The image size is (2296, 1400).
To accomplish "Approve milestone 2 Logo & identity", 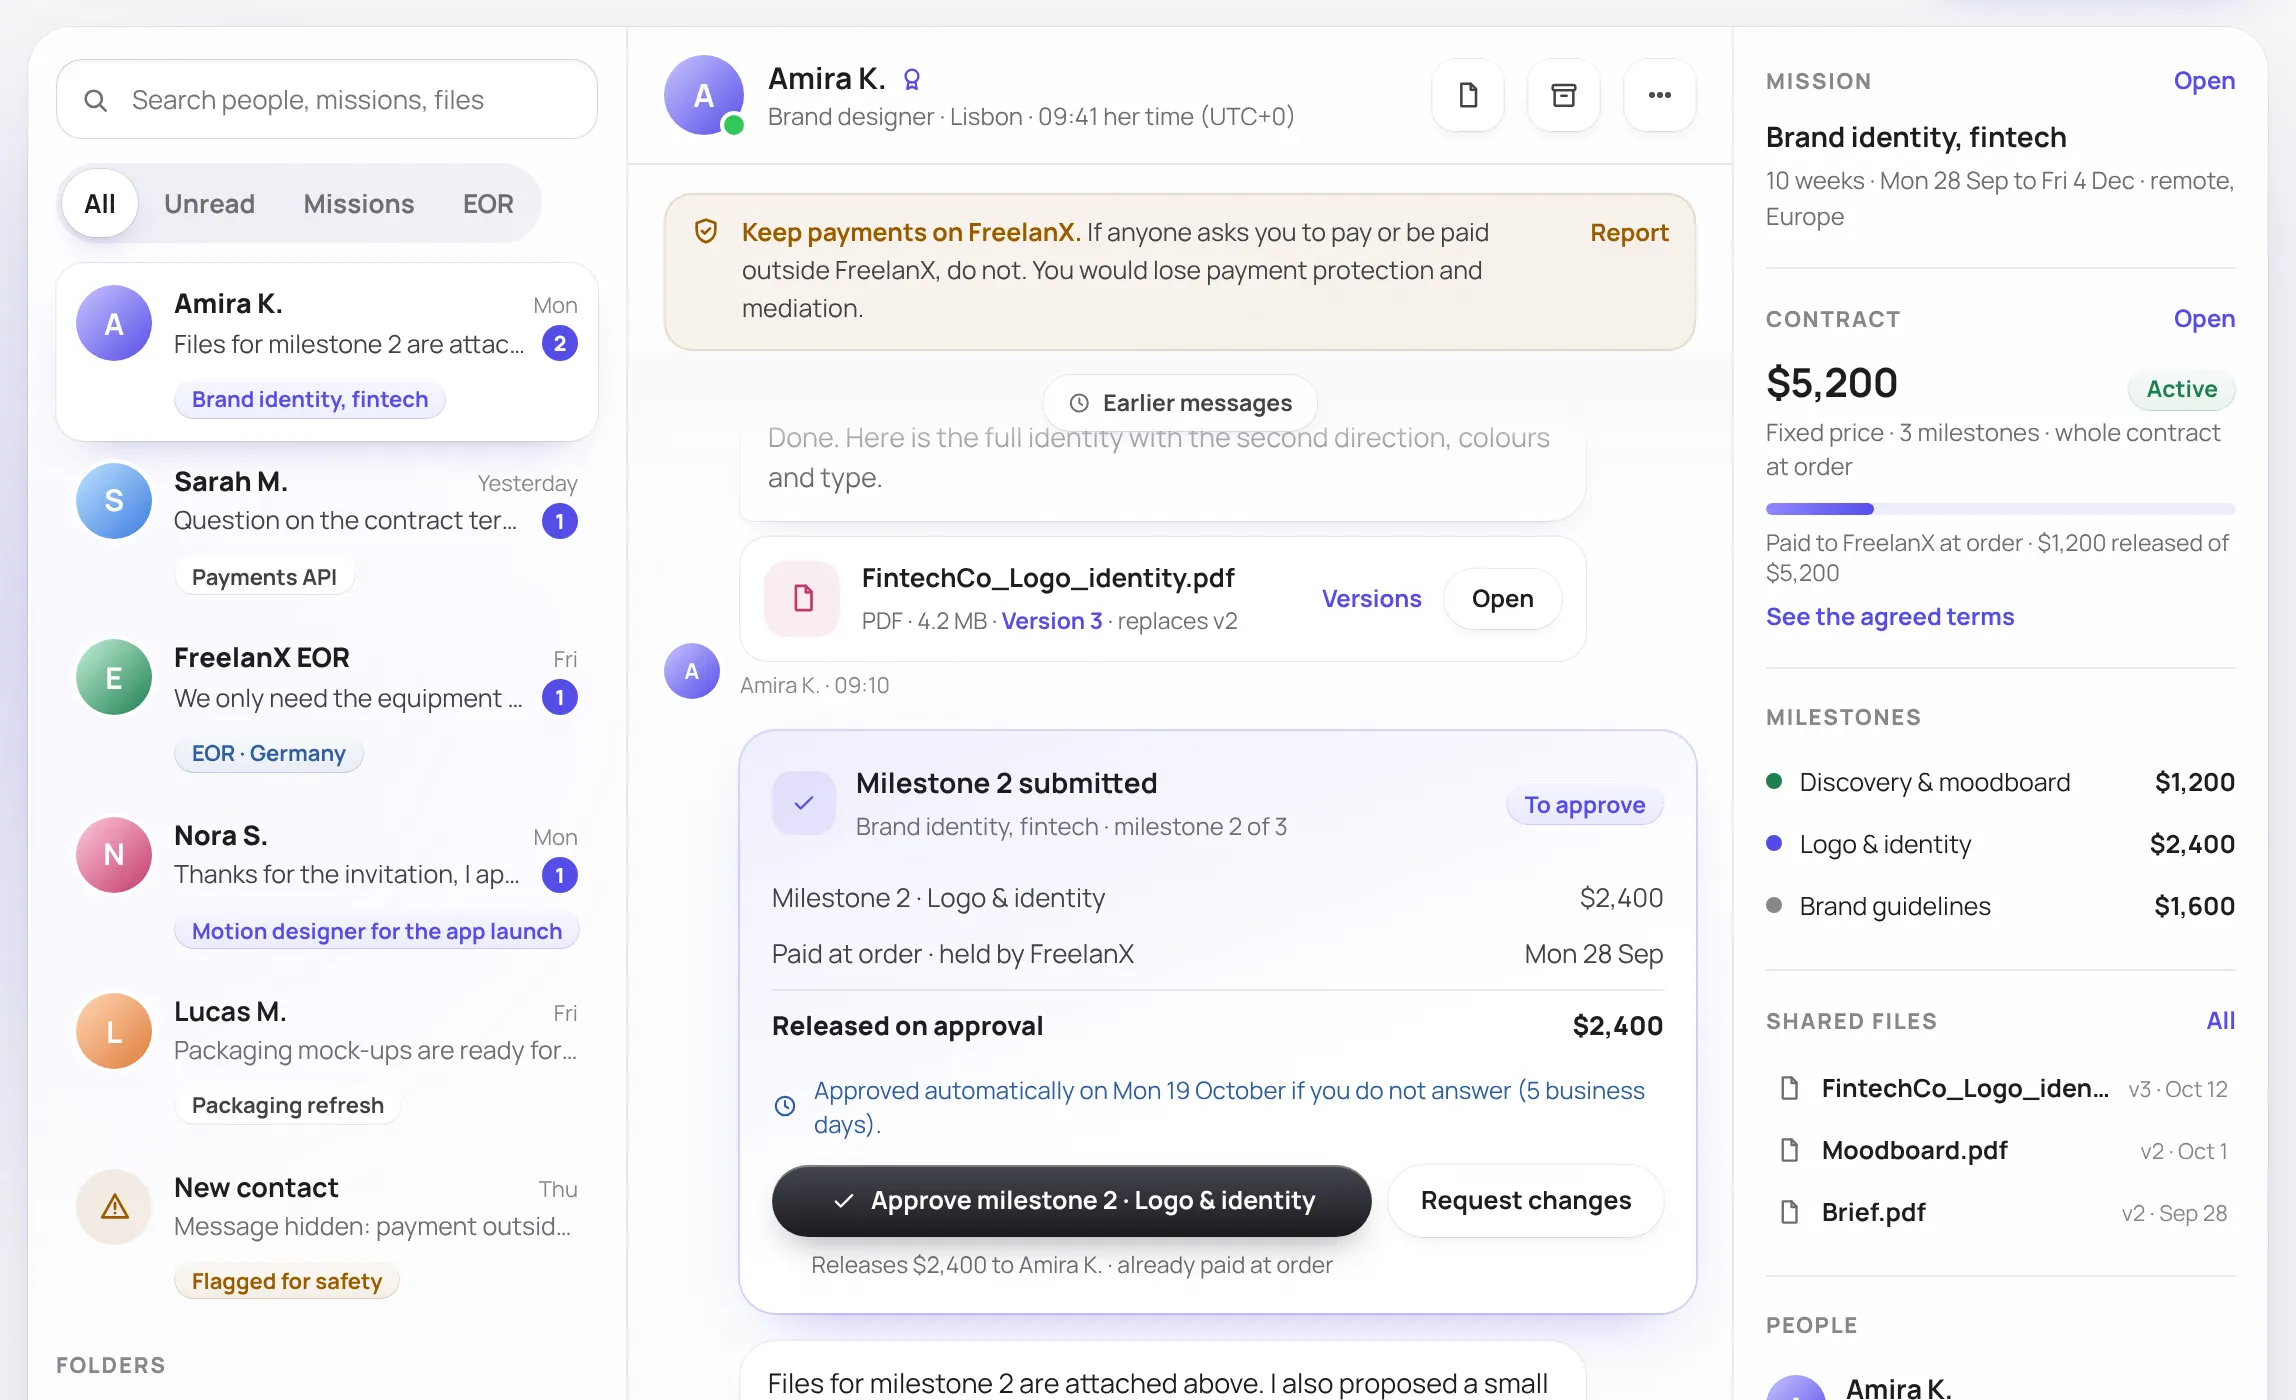I will (1071, 1200).
